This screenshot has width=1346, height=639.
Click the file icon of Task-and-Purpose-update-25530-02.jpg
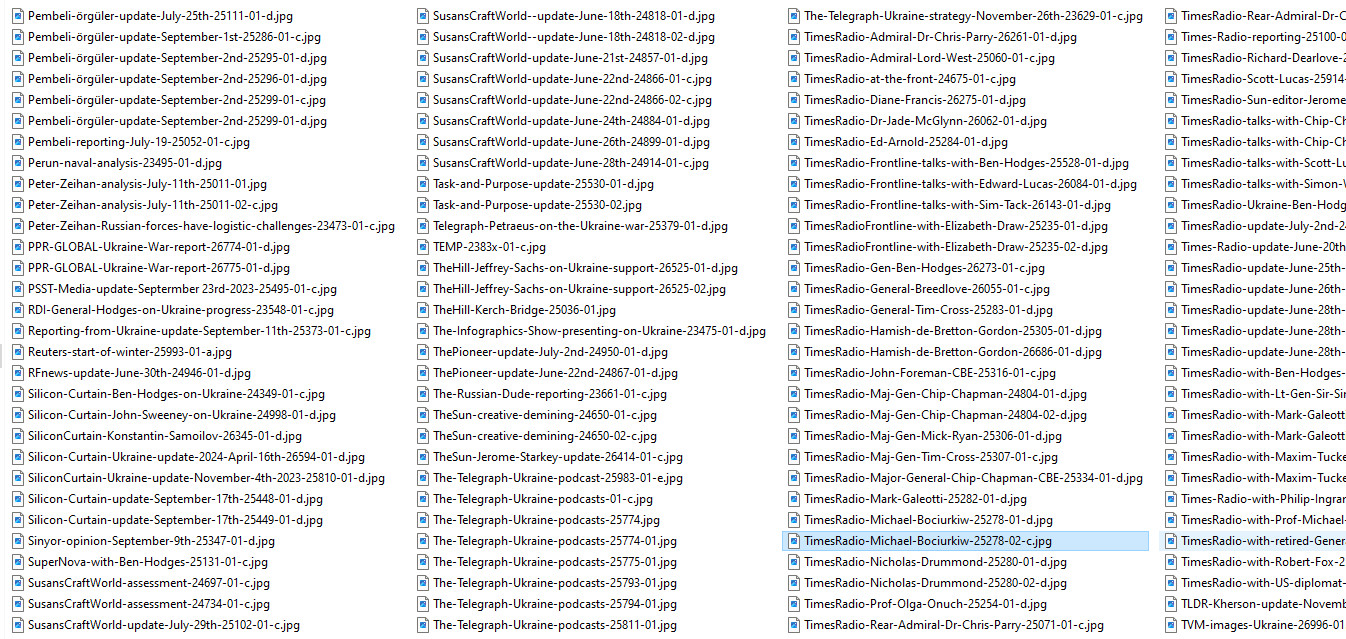[x=423, y=205]
